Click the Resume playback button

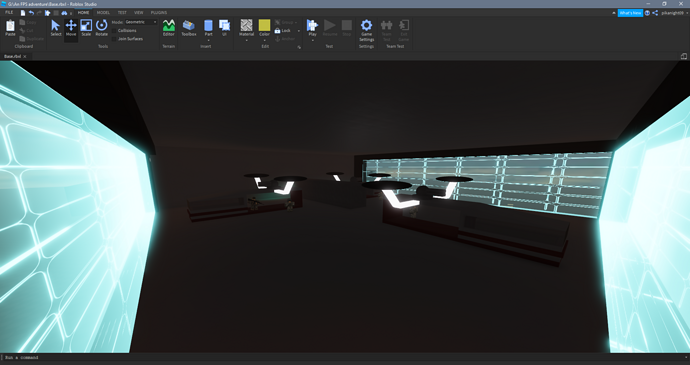[x=330, y=25]
